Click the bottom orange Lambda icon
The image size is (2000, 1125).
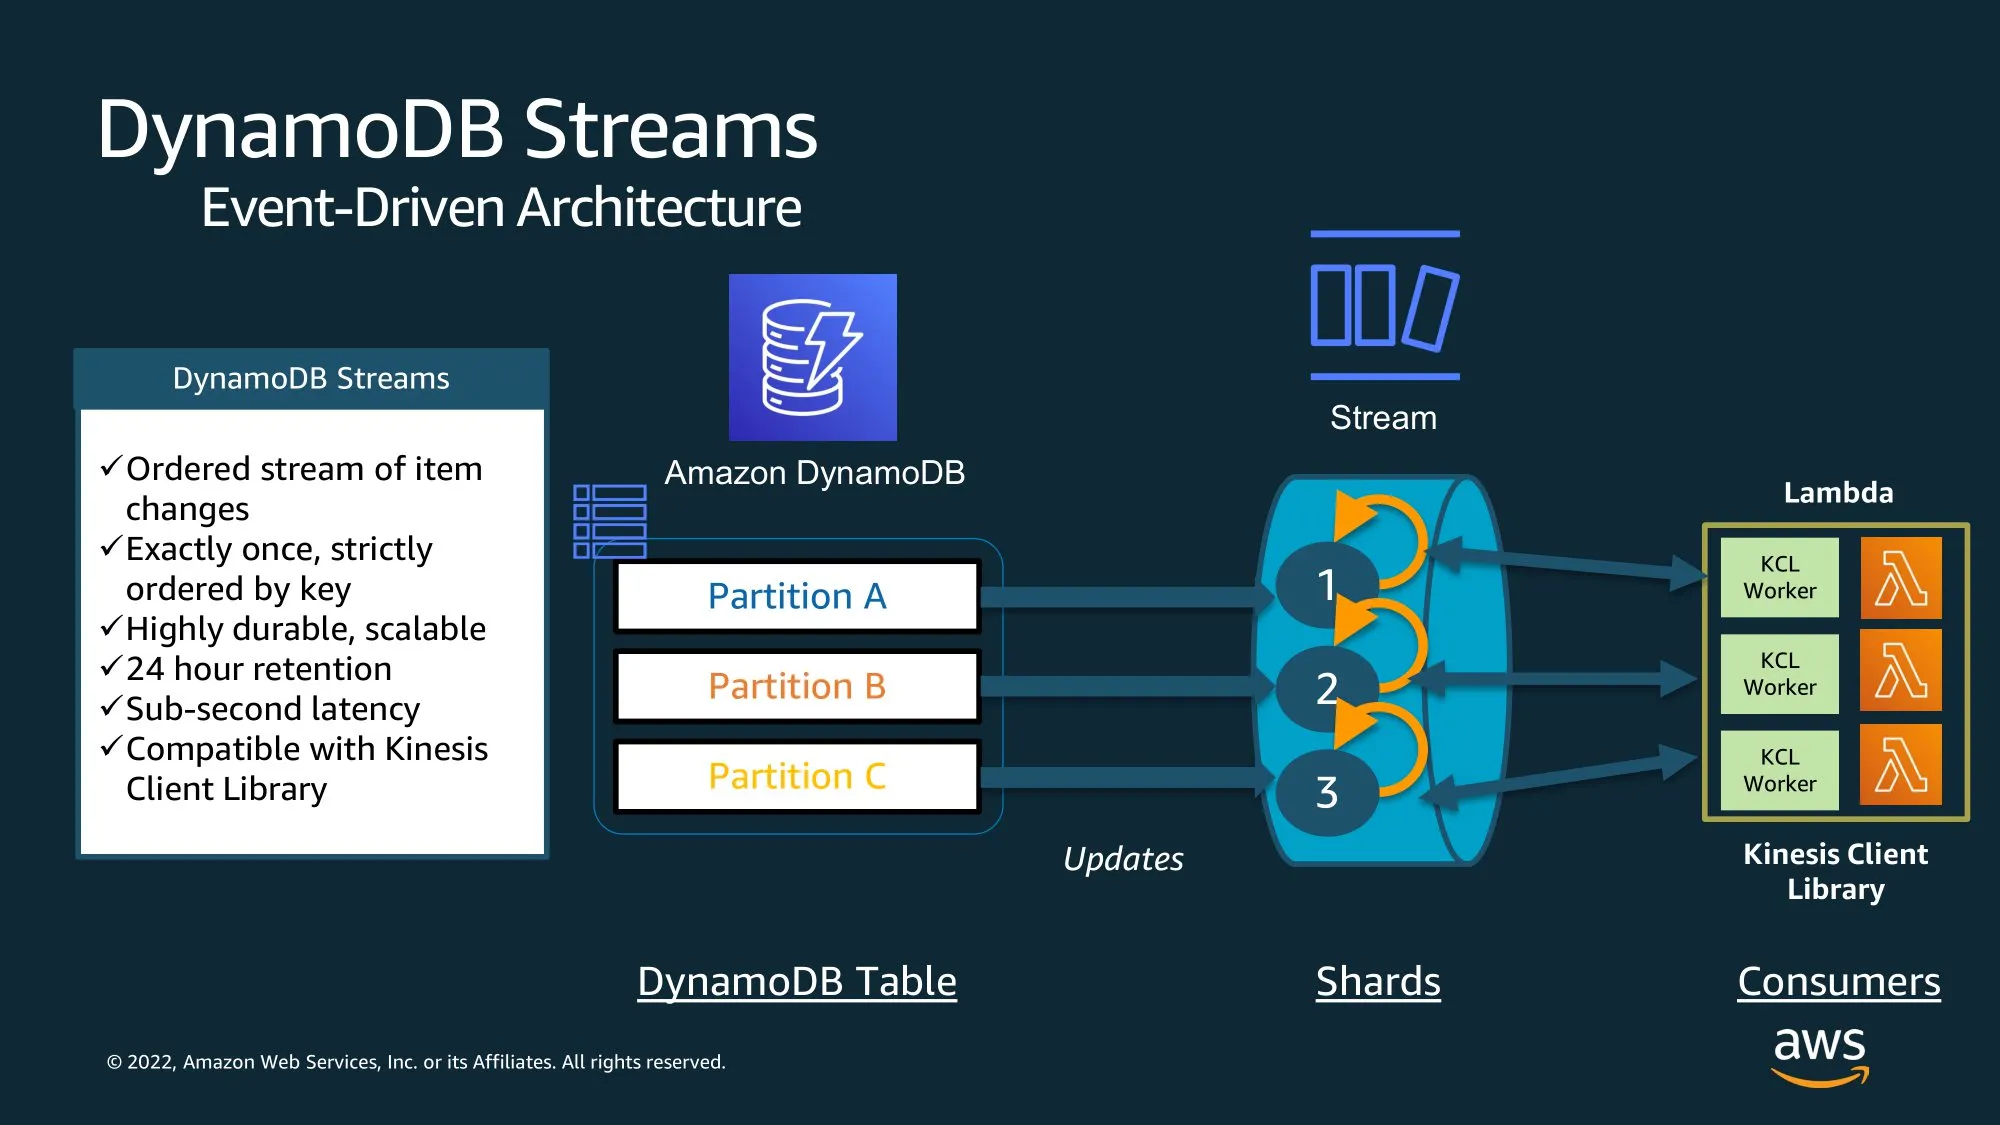(1900, 765)
